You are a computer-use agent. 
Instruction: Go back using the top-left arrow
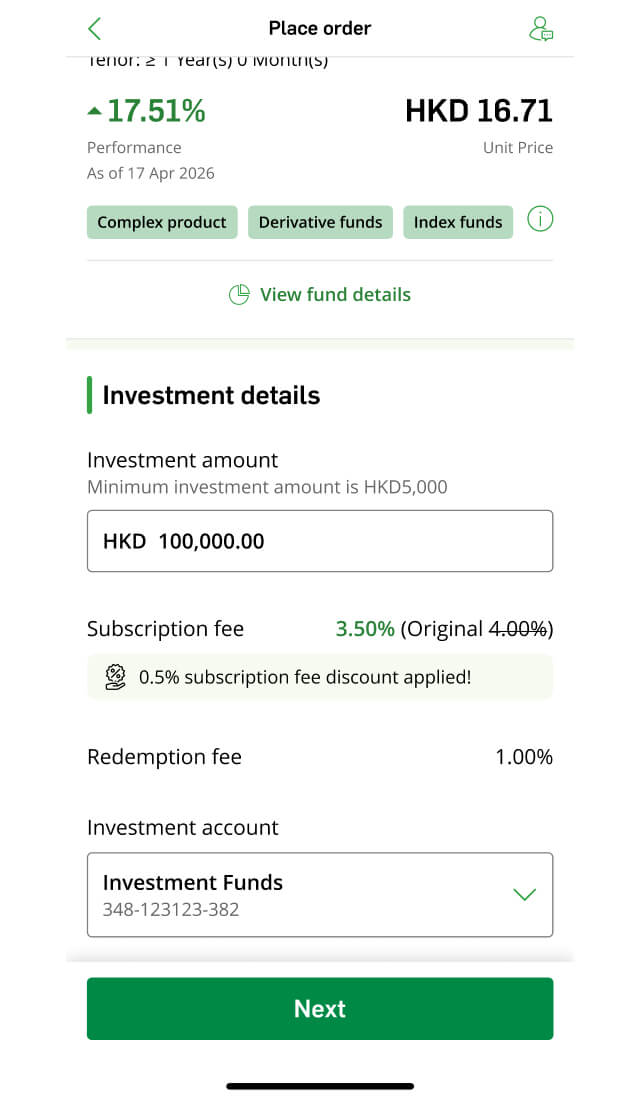[x=95, y=29]
